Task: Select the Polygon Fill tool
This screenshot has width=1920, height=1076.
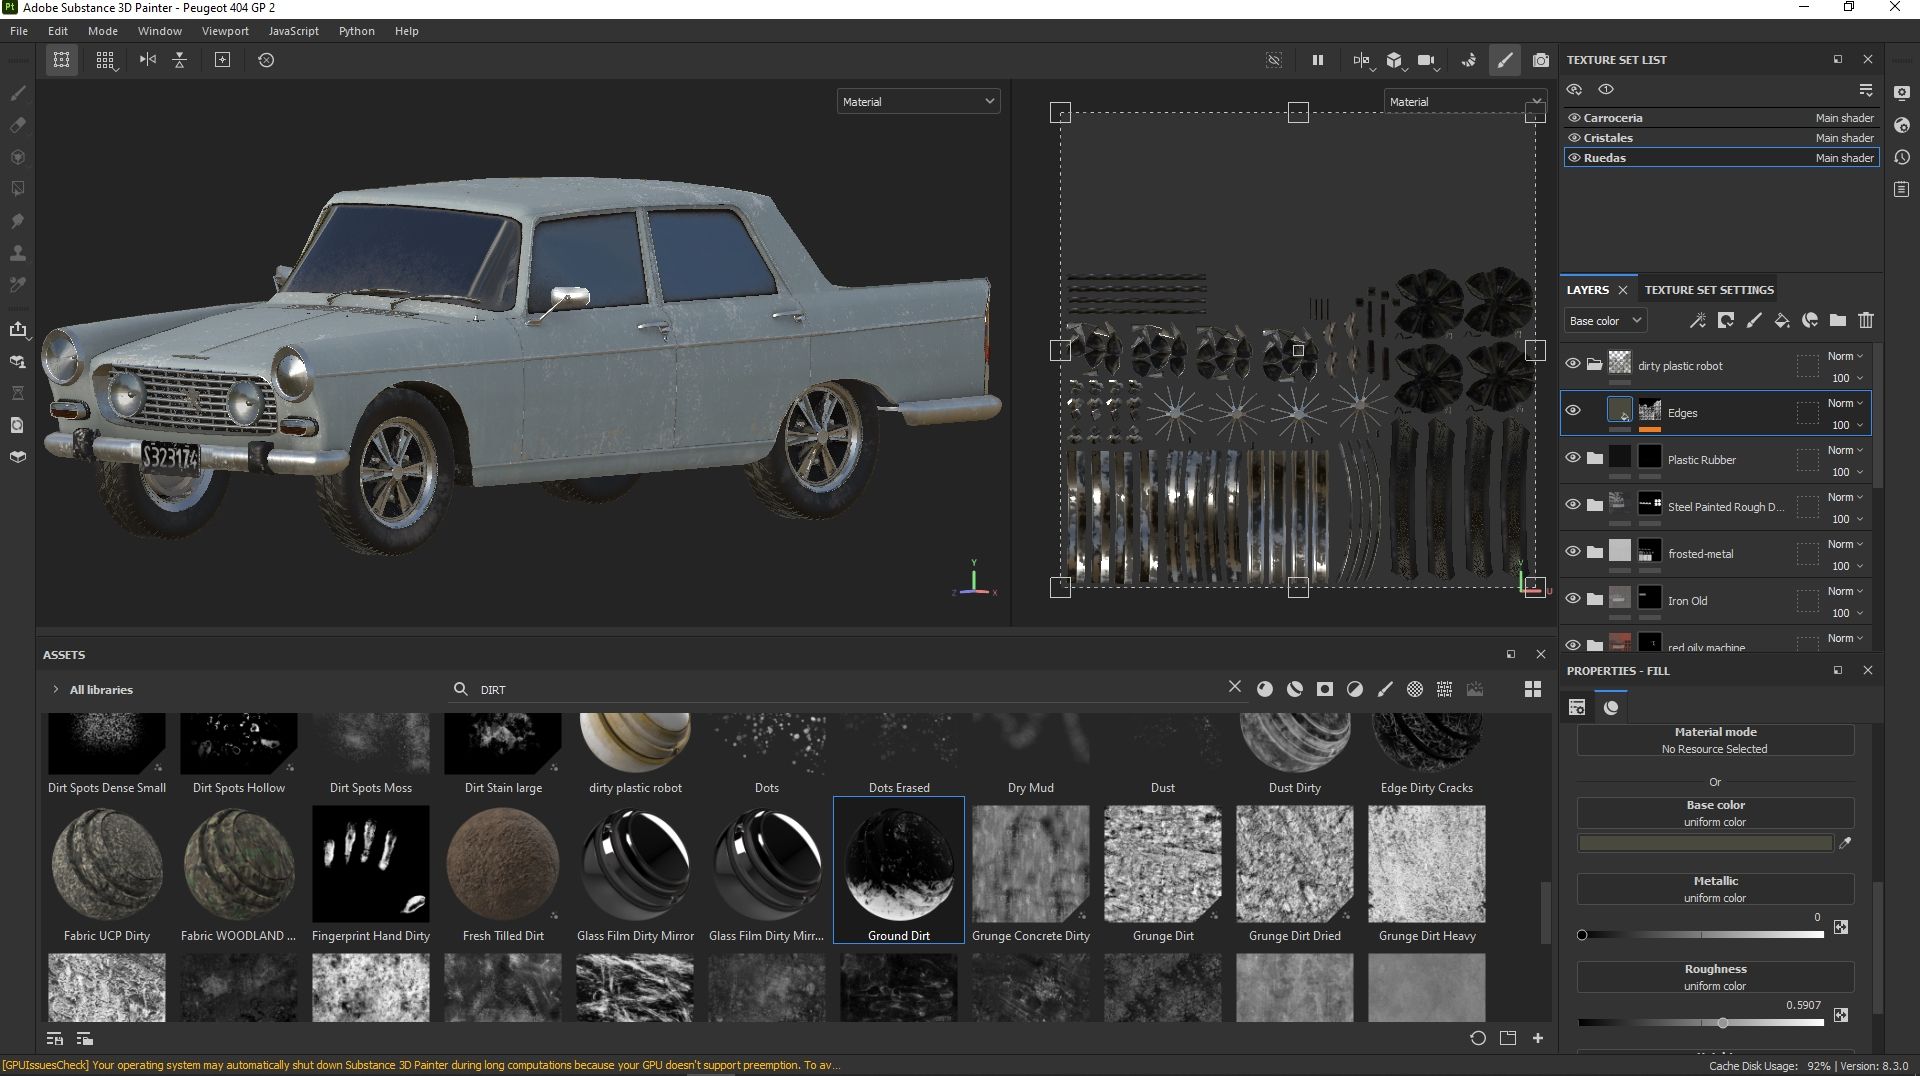Action: coord(17,189)
